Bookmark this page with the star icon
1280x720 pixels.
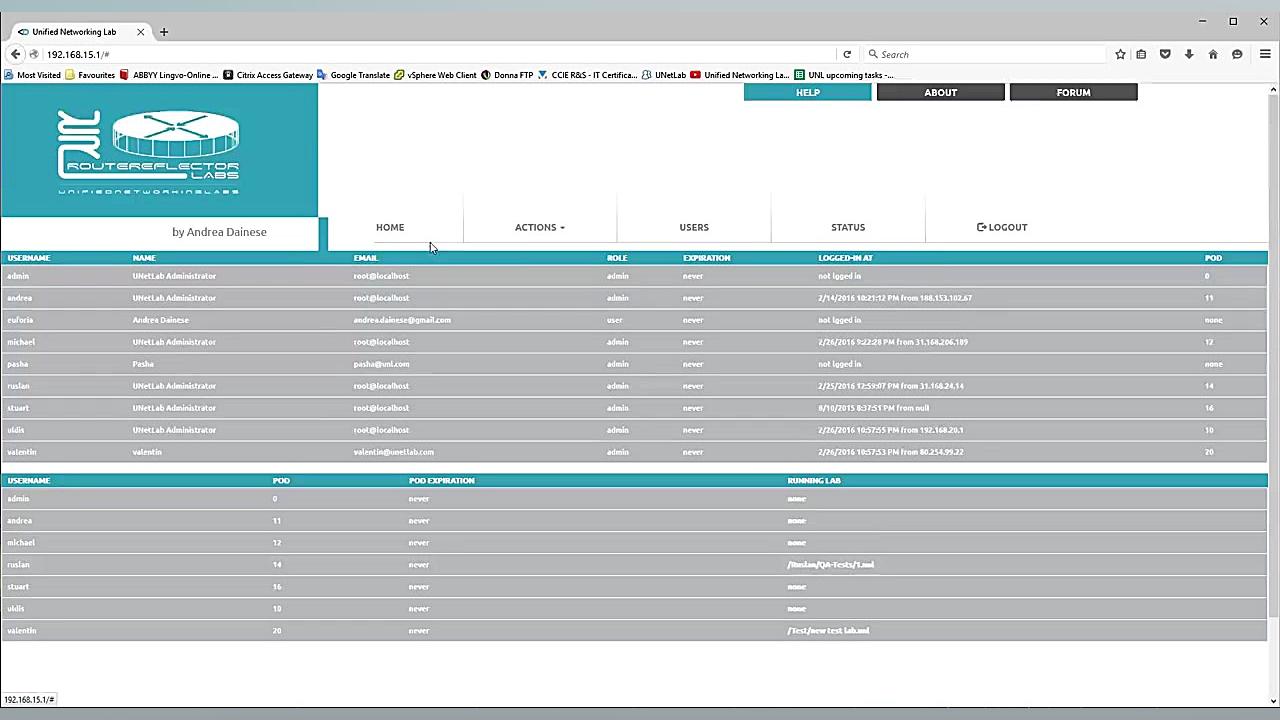1120,54
